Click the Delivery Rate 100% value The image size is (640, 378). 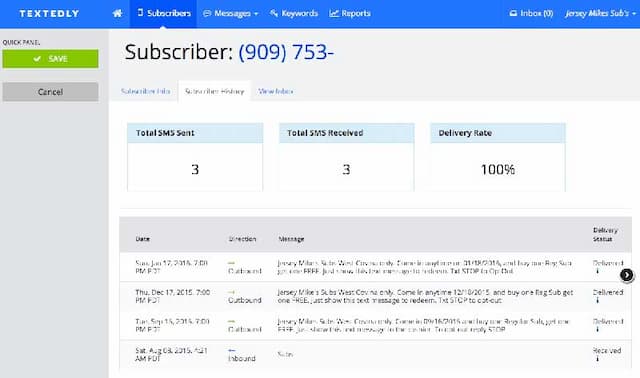498,169
